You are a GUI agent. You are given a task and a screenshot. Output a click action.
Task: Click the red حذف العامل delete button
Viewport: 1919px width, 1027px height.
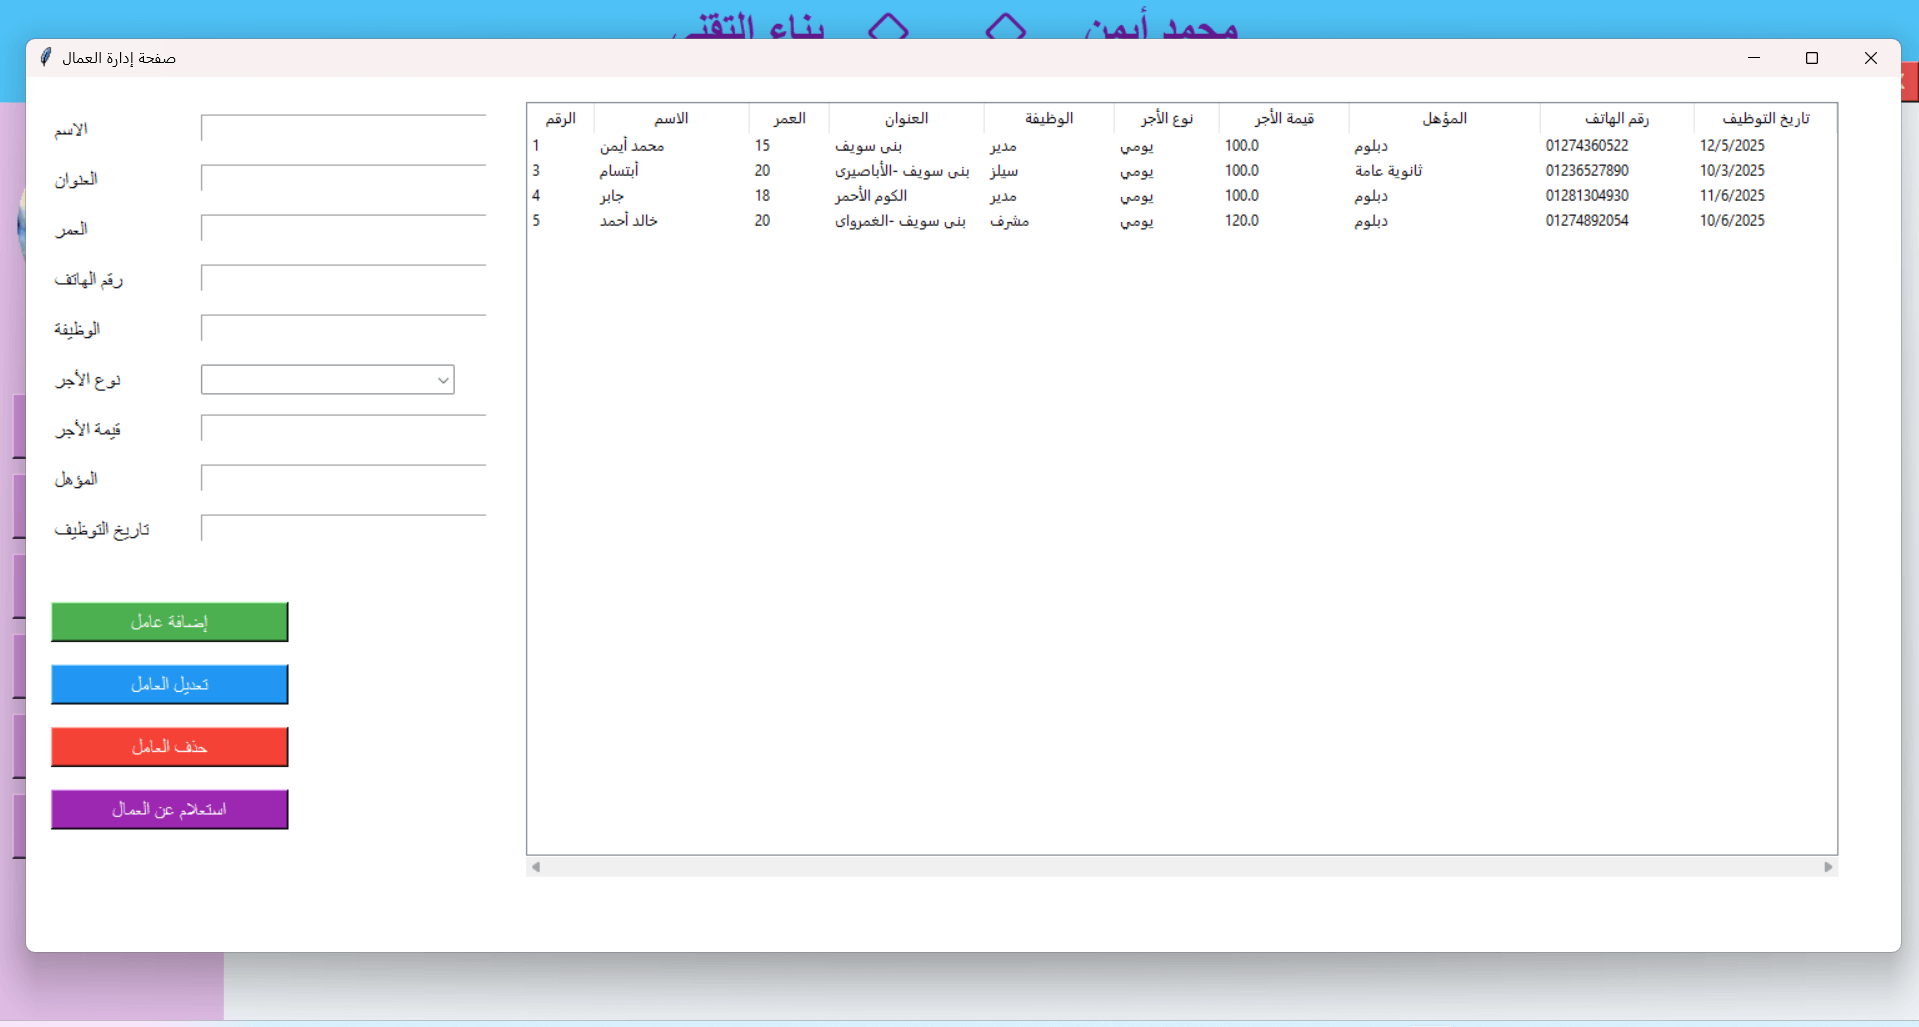[x=170, y=747]
